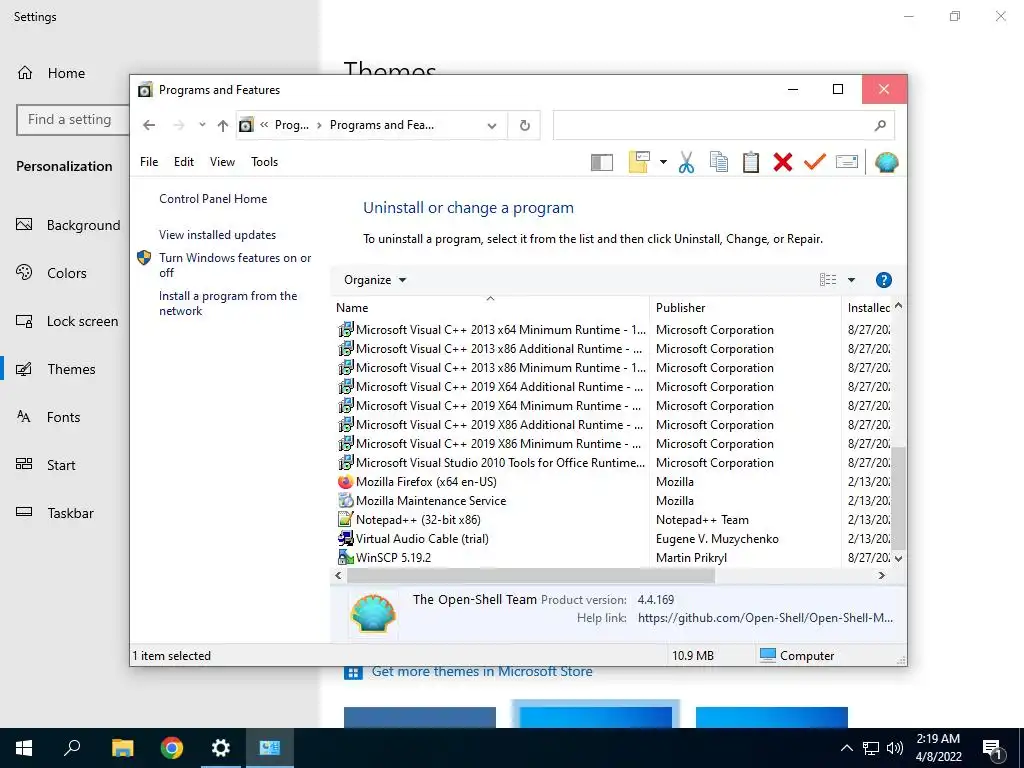
Task: Click the horizontal scrollbar thumb in program list
Action: pos(531,576)
